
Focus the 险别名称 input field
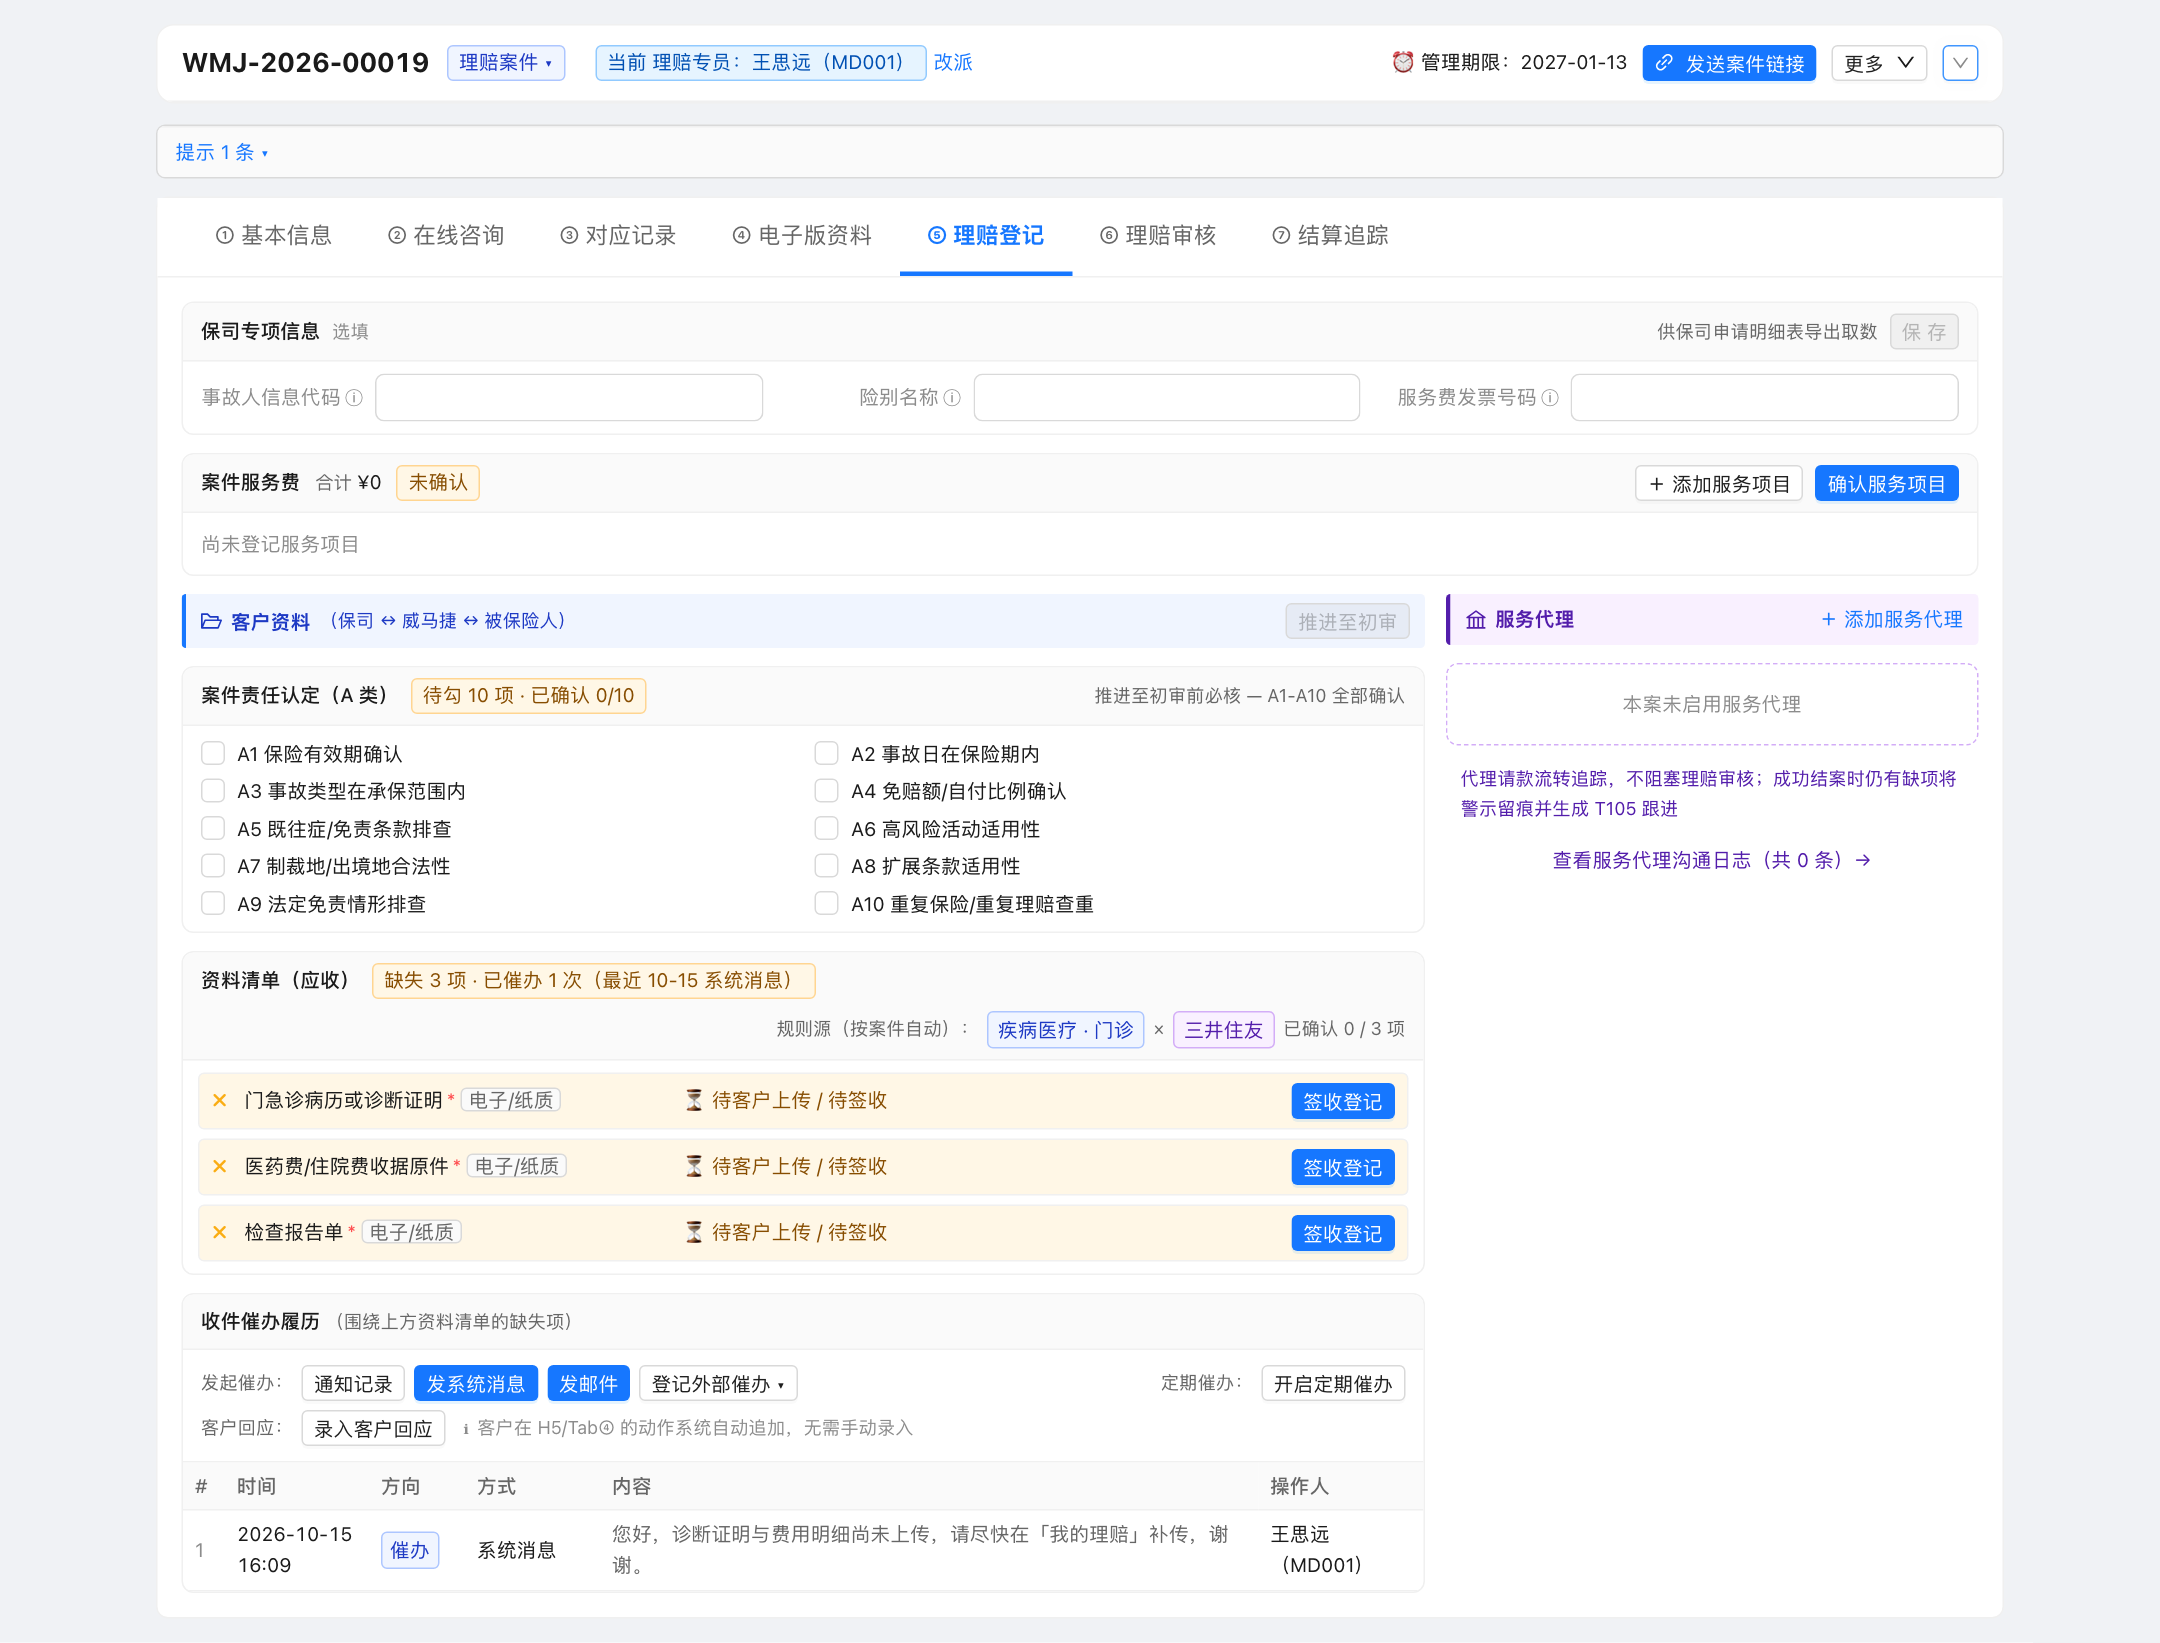pos(1166,398)
